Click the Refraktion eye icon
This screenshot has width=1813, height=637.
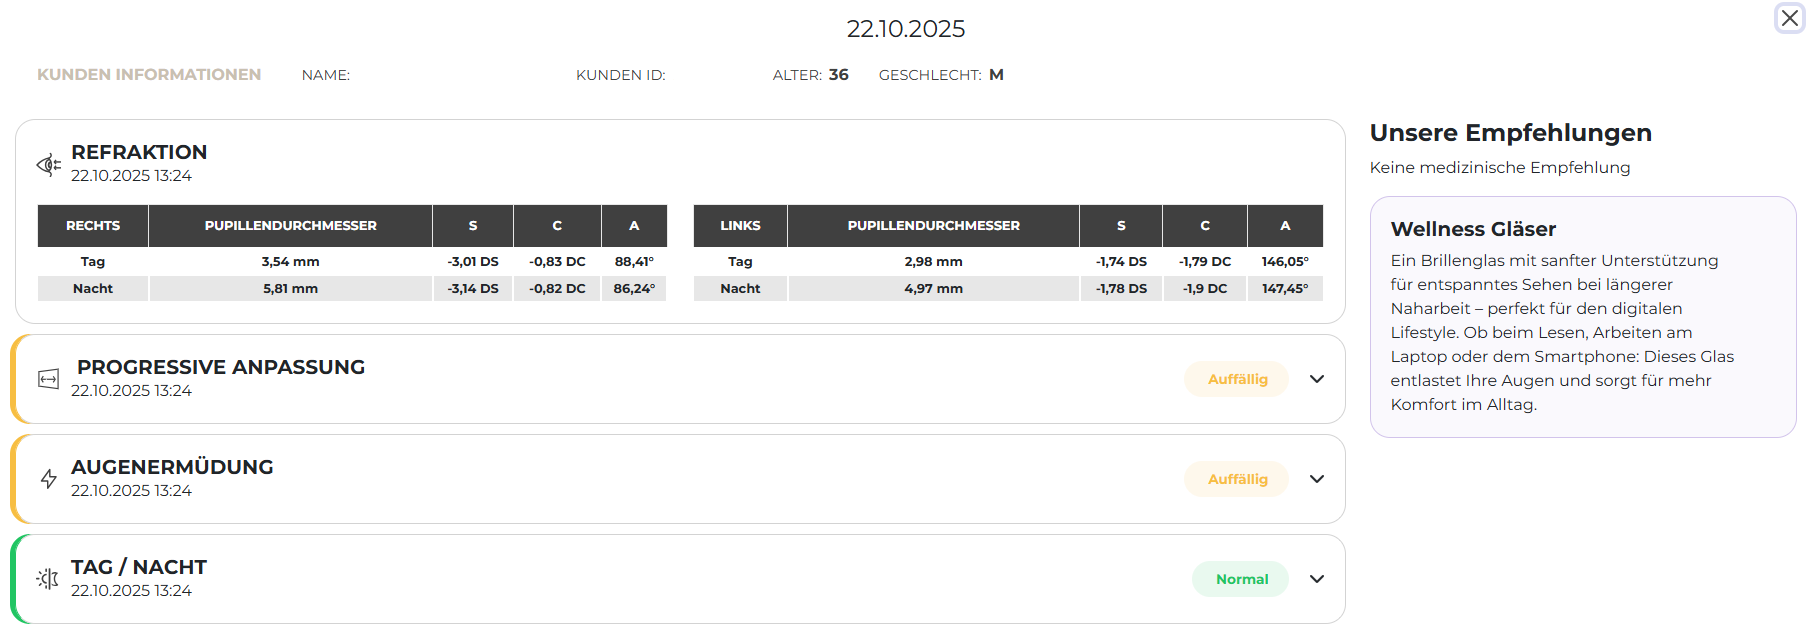point(48,164)
